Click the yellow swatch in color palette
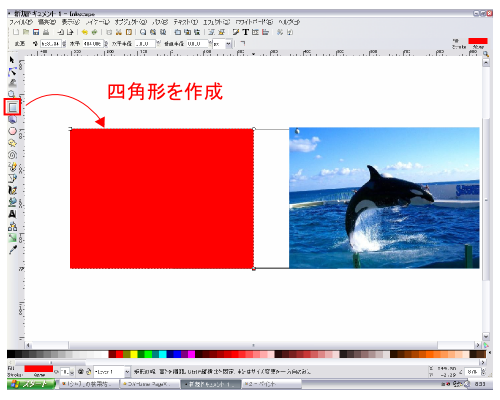 134,354
